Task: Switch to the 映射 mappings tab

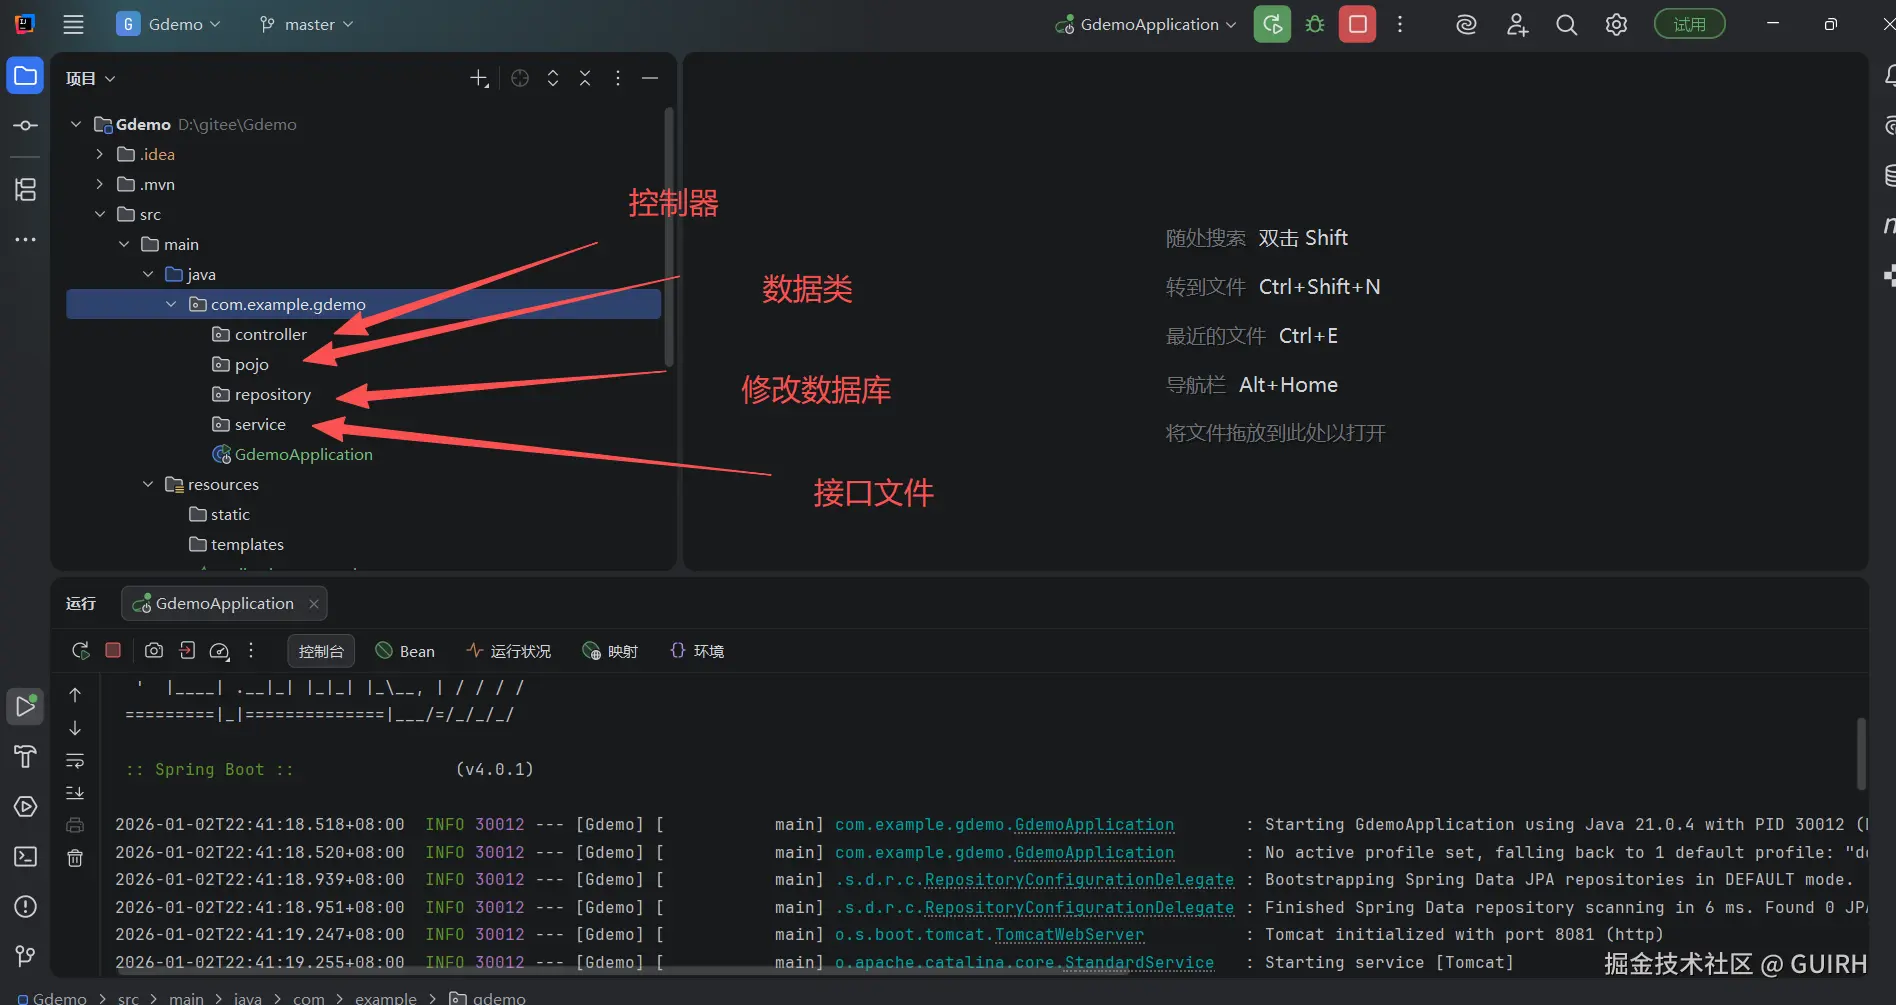Action: pyautogui.click(x=610, y=651)
